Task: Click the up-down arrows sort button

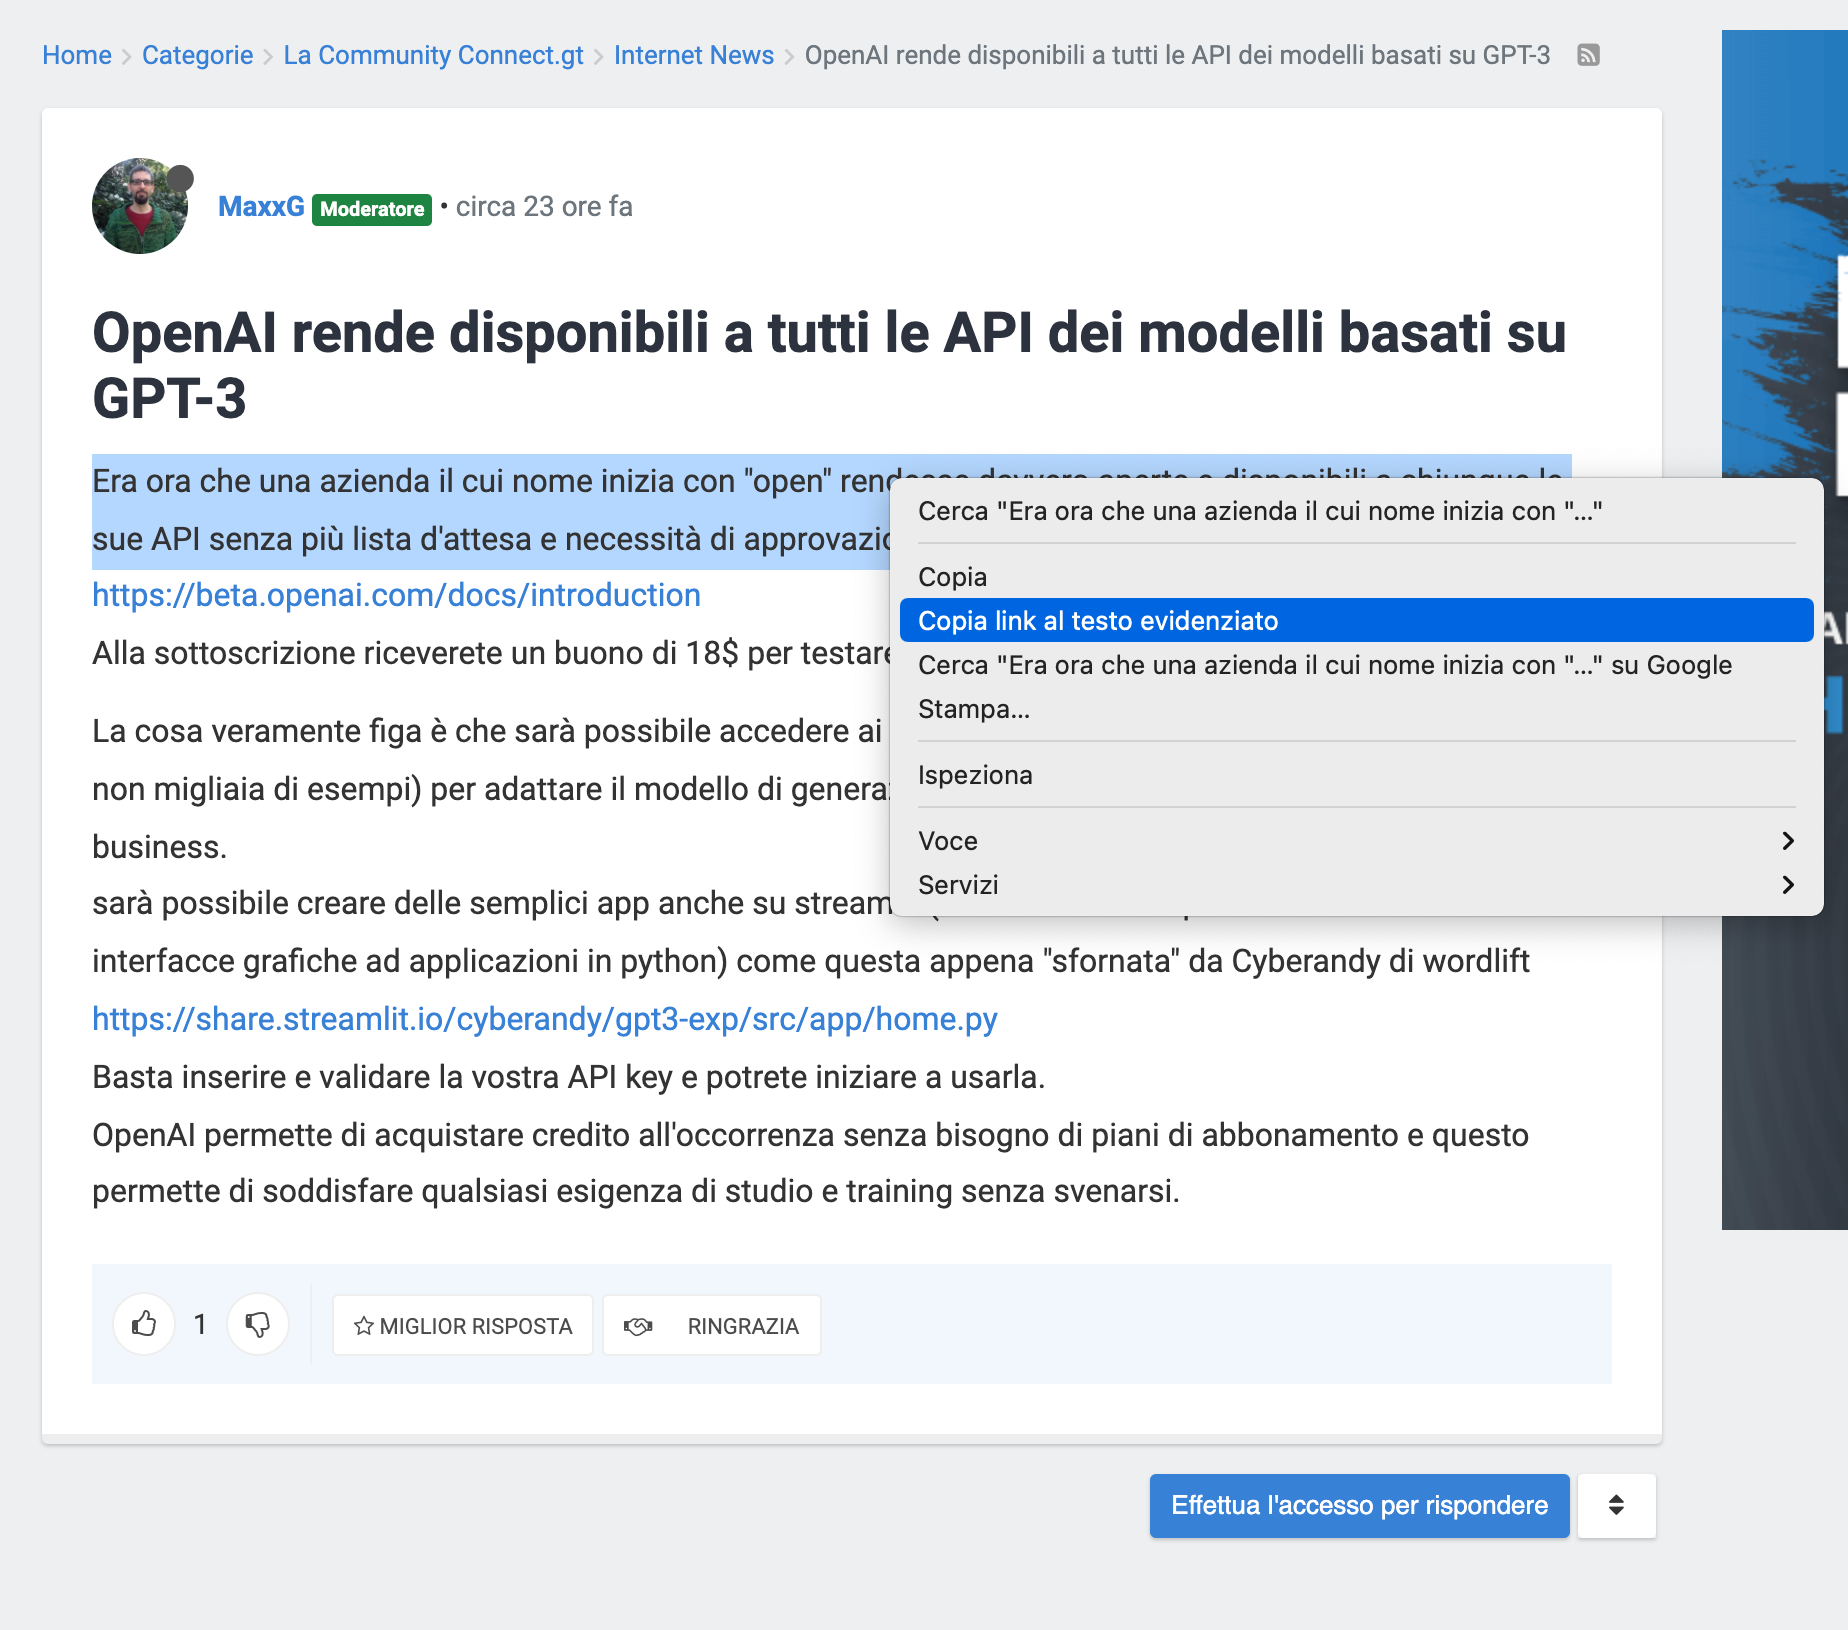Action: pos(1616,1505)
